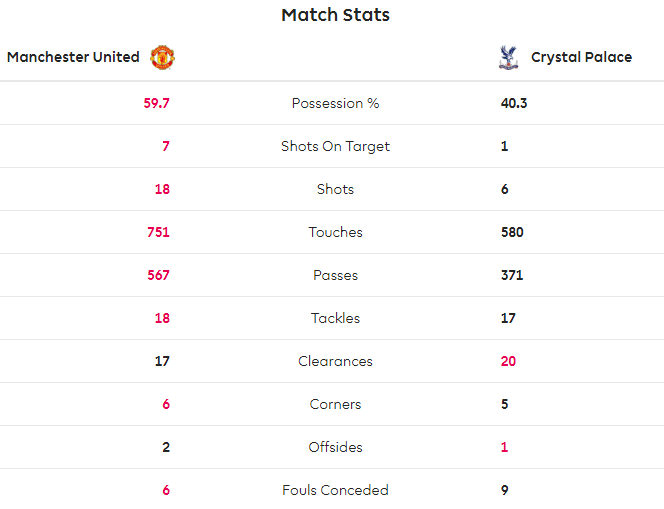Click Manchester United's 59.7 possession value
This screenshot has width=664, height=509.
[156, 103]
